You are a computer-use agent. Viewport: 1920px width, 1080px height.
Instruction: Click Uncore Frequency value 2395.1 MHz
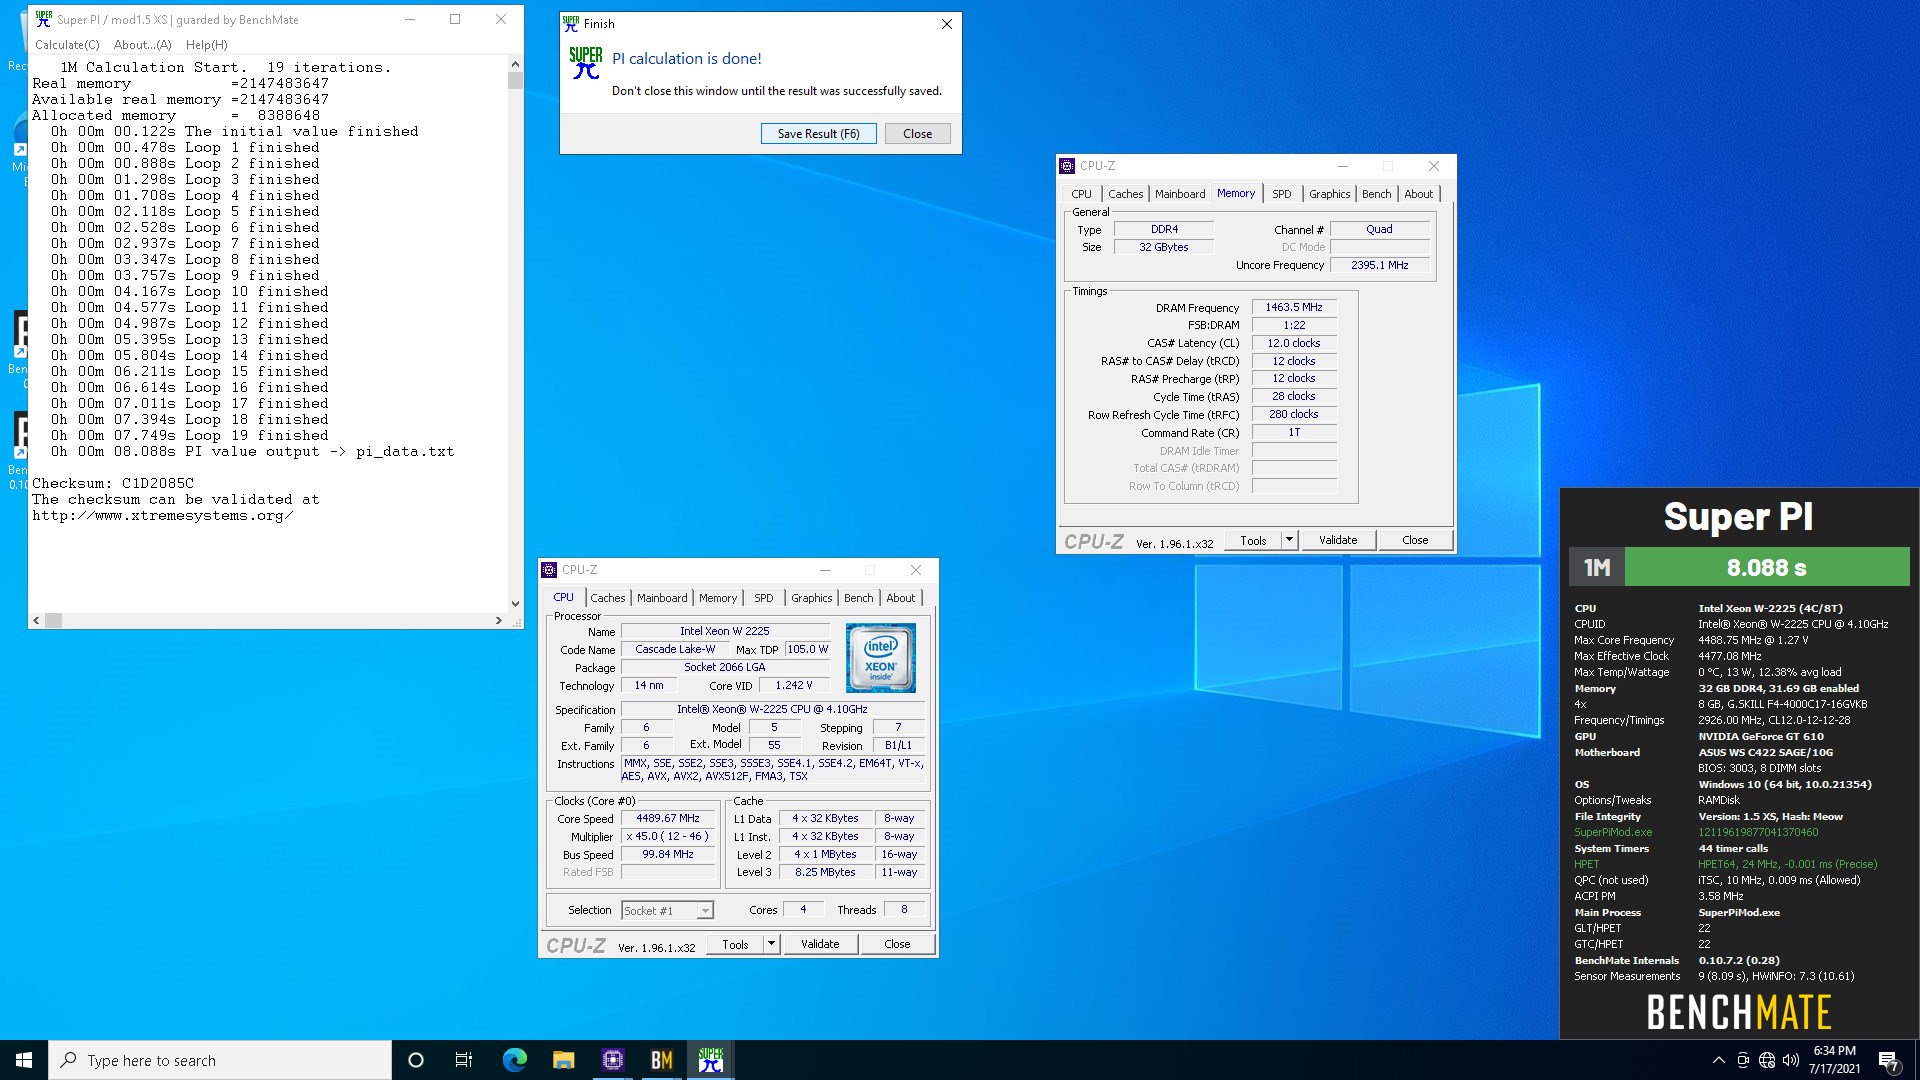[1379, 266]
